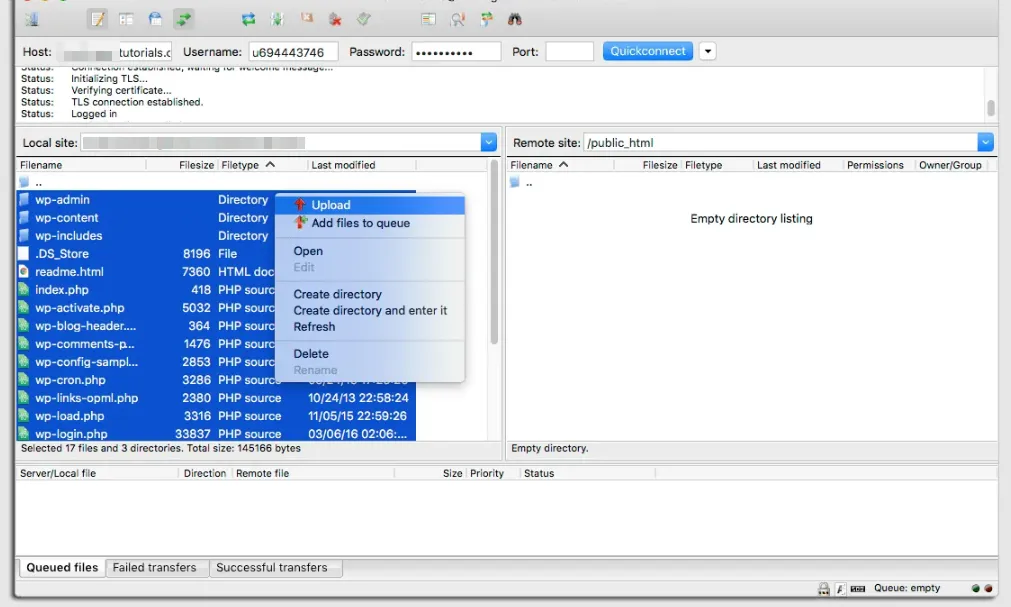Viewport: 1011px width, 607px height.
Task: Expand the Remote site path dropdown
Action: [985, 143]
